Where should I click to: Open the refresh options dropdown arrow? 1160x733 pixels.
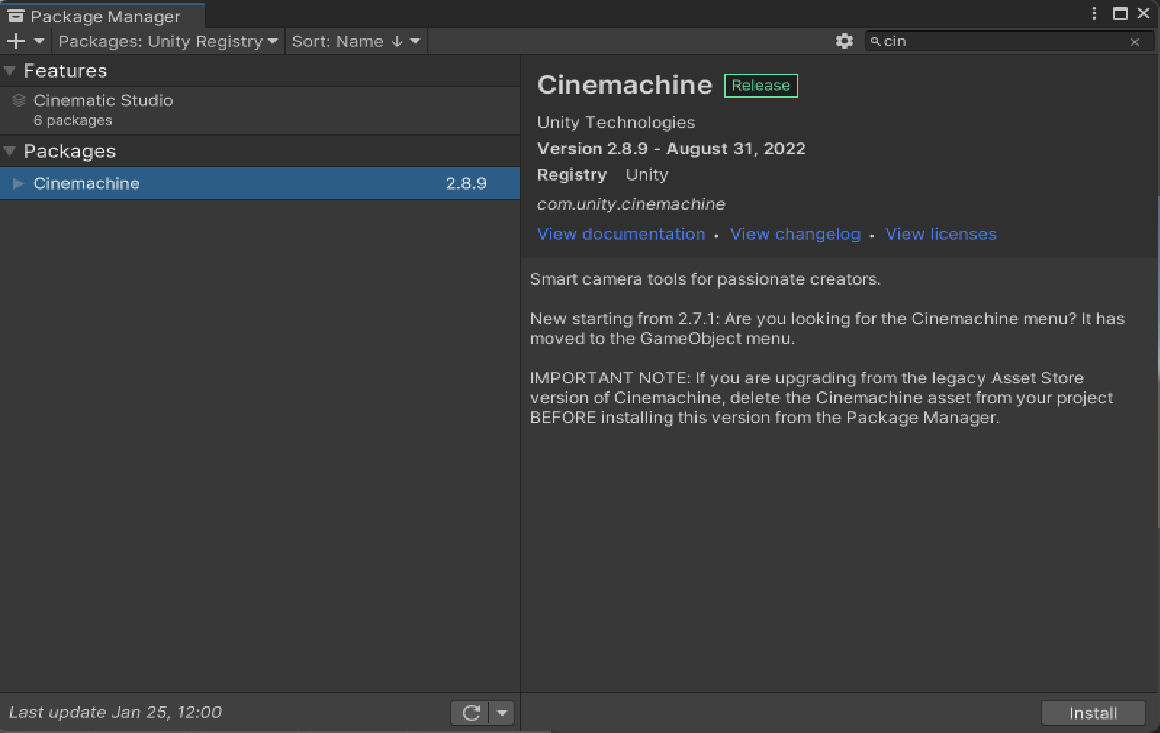pyautogui.click(x=501, y=712)
